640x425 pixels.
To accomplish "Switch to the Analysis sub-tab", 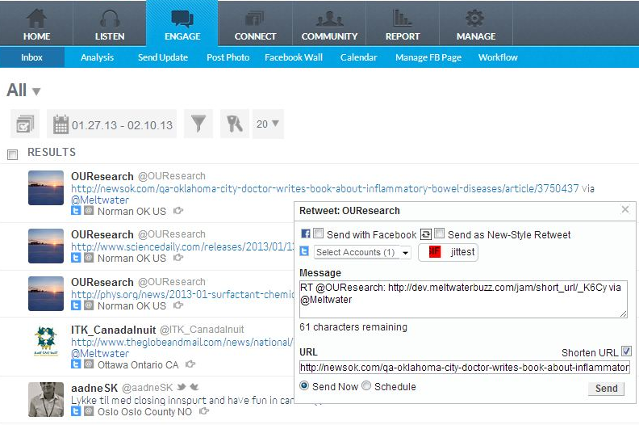I will [x=97, y=58].
